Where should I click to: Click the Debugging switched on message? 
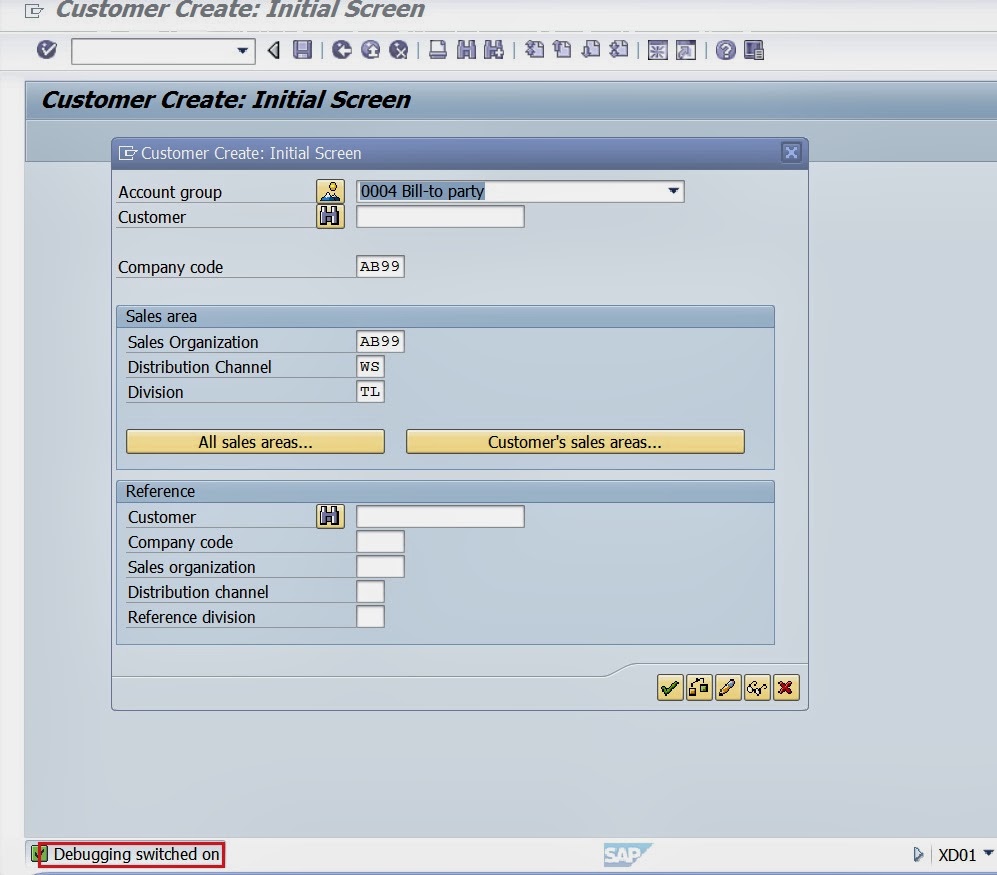coord(137,854)
